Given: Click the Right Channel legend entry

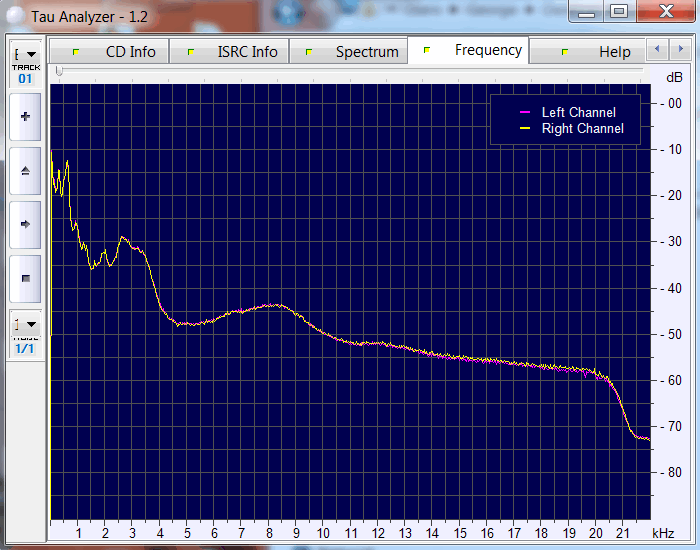Looking at the screenshot, I should 582,129.
